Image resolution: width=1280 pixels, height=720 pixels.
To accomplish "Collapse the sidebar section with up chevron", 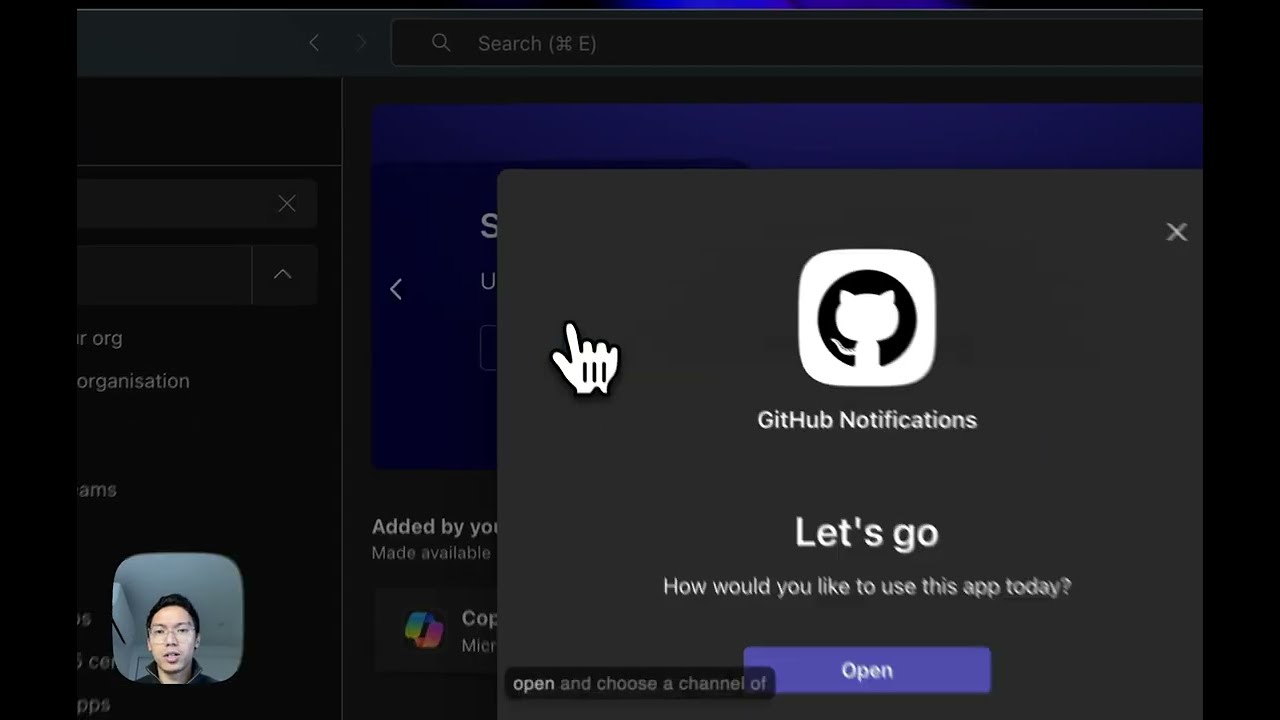I will [x=283, y=274].
